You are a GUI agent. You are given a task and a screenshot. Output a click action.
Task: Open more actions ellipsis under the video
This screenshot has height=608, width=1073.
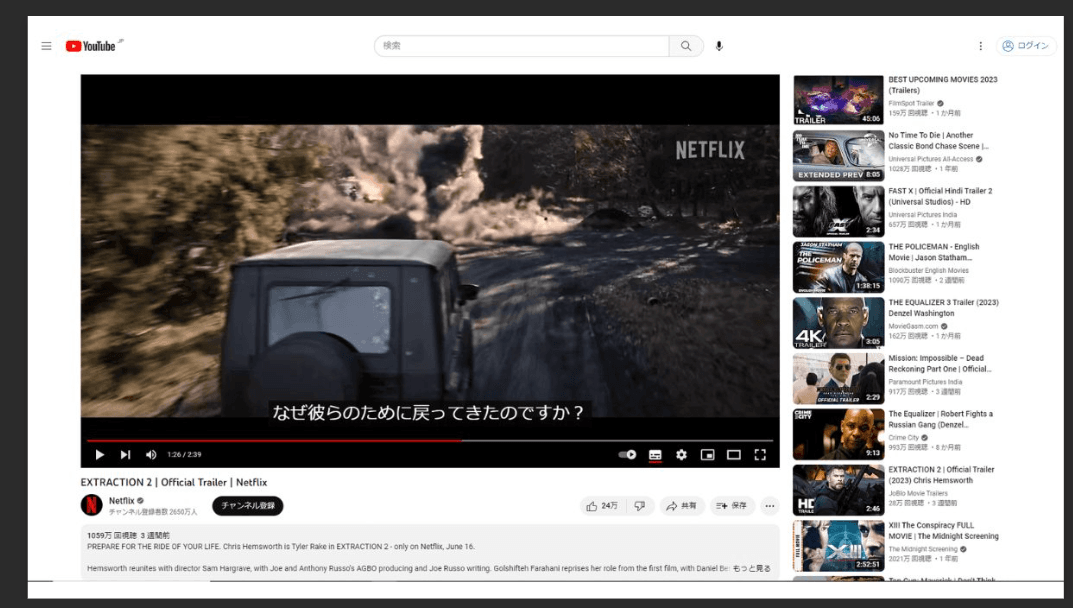pyautogui.click(x=770, y=506)
